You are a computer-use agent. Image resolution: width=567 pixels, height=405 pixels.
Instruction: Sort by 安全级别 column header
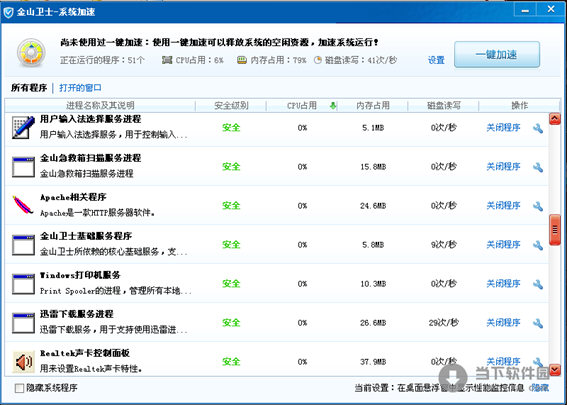click(231, 106)
